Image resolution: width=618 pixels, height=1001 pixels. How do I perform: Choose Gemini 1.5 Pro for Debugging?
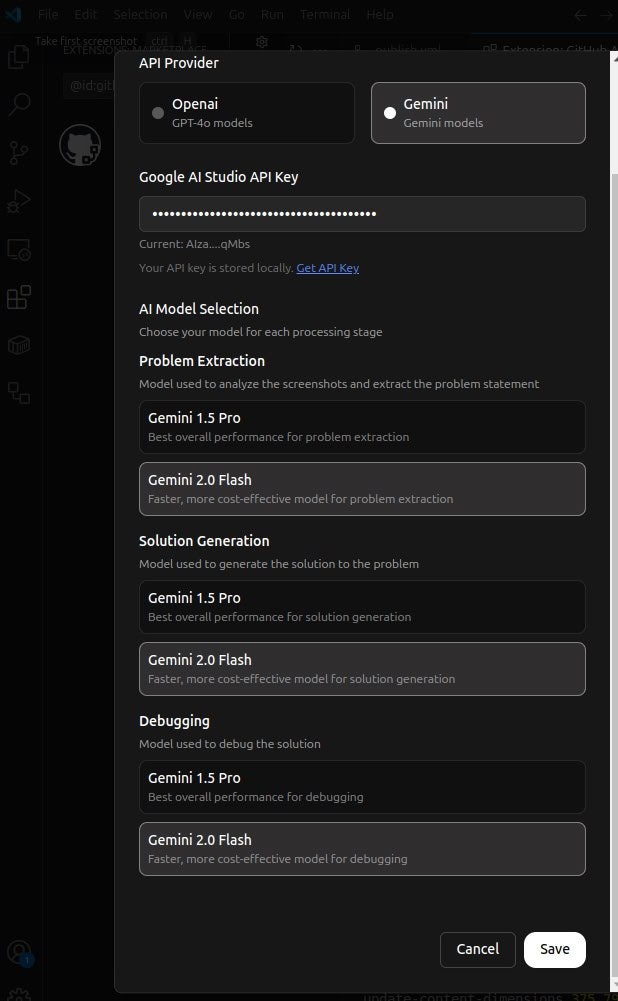click(x=362, y=787)
